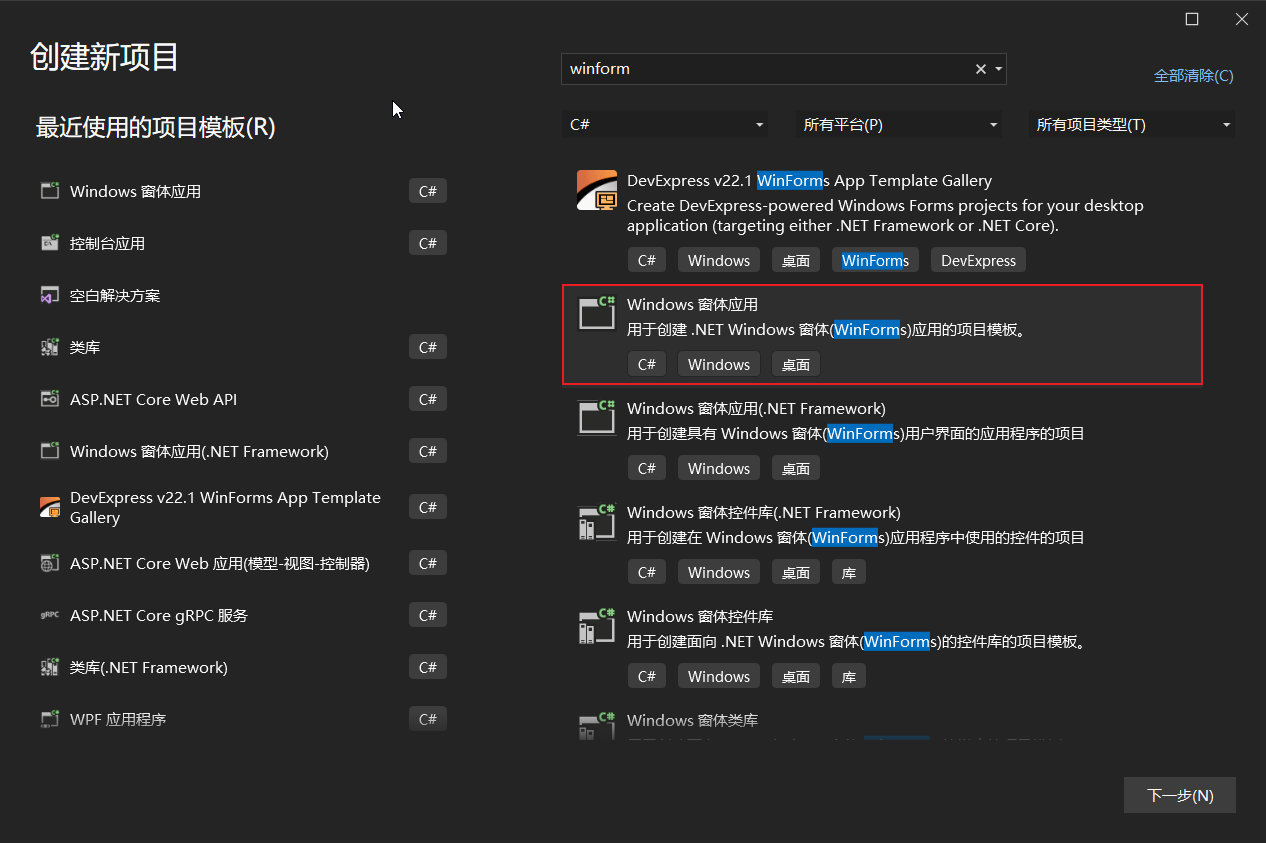Clear the winform search text with the X

(x=981, y=69)
